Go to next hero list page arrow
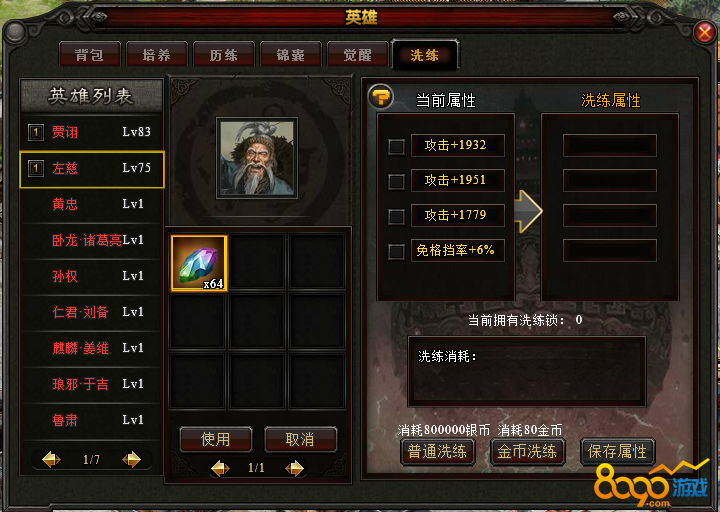Viewport: 720px width, 512px height. (132, 459)
